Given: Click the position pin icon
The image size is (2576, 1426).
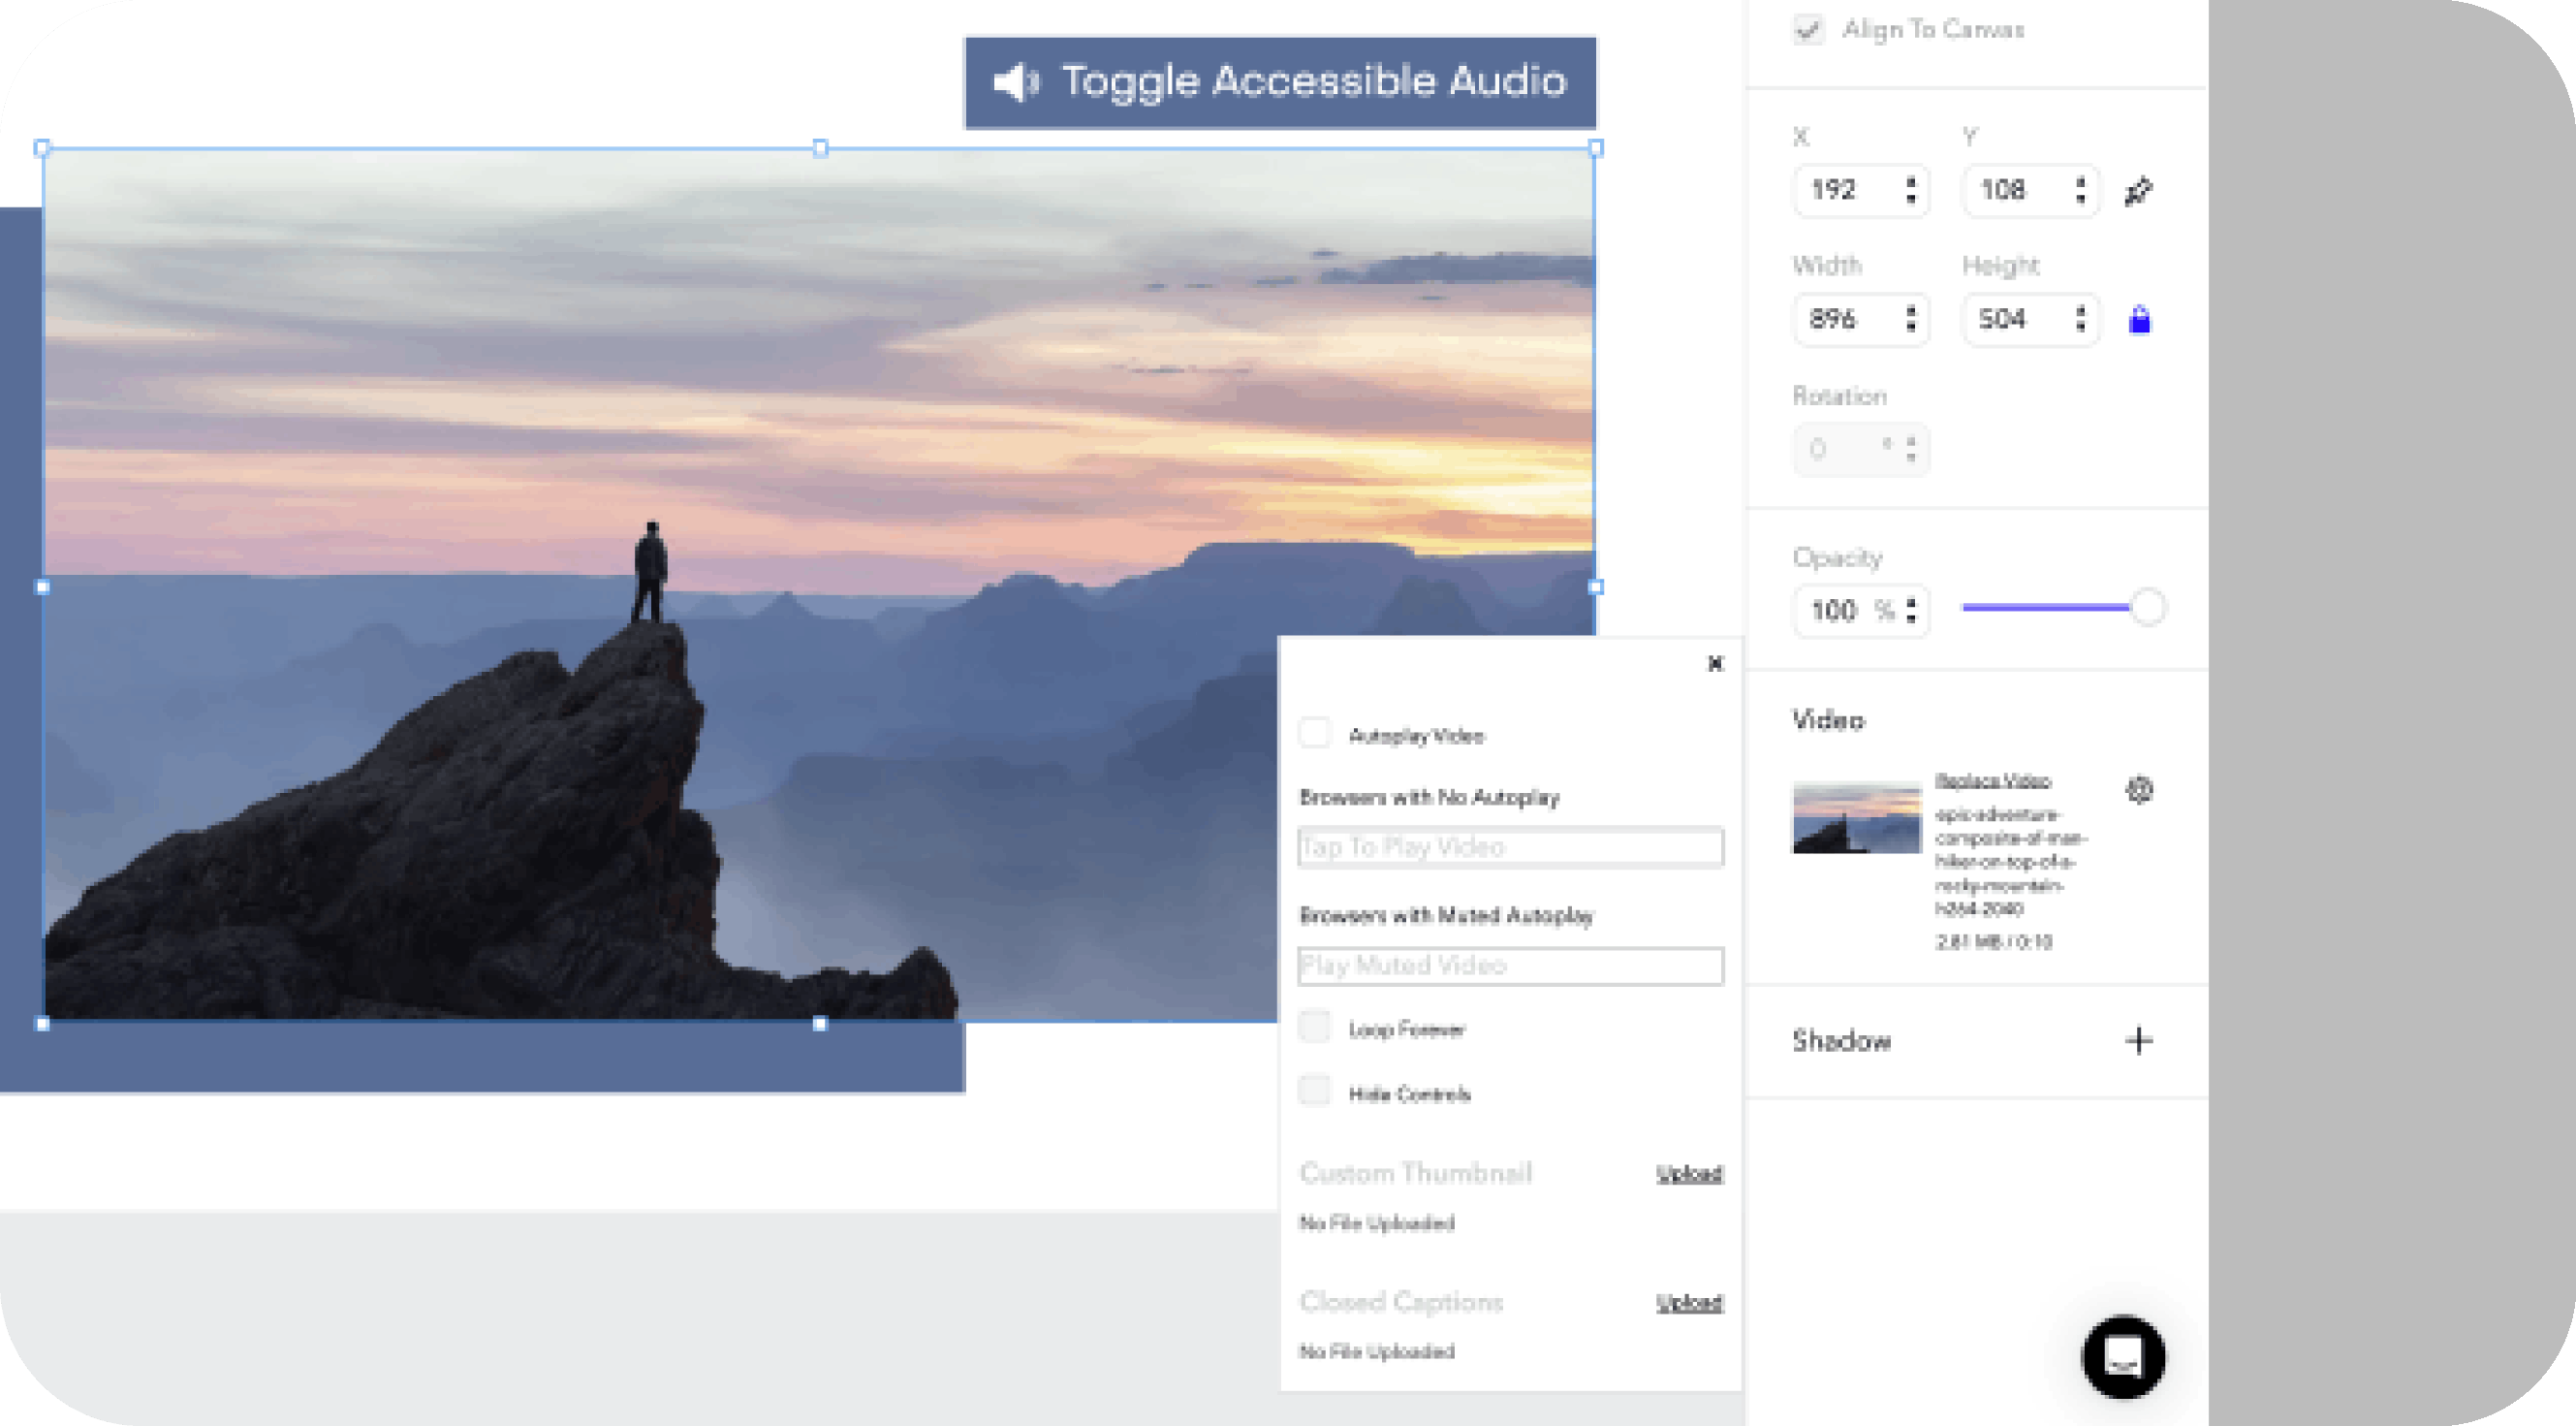Looking at the screenshot, I should pos(2138,190).
